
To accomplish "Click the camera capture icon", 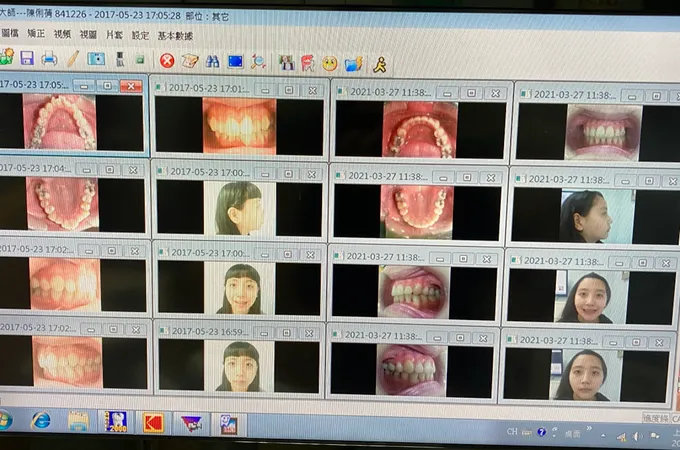I will [x=96, y=59].
